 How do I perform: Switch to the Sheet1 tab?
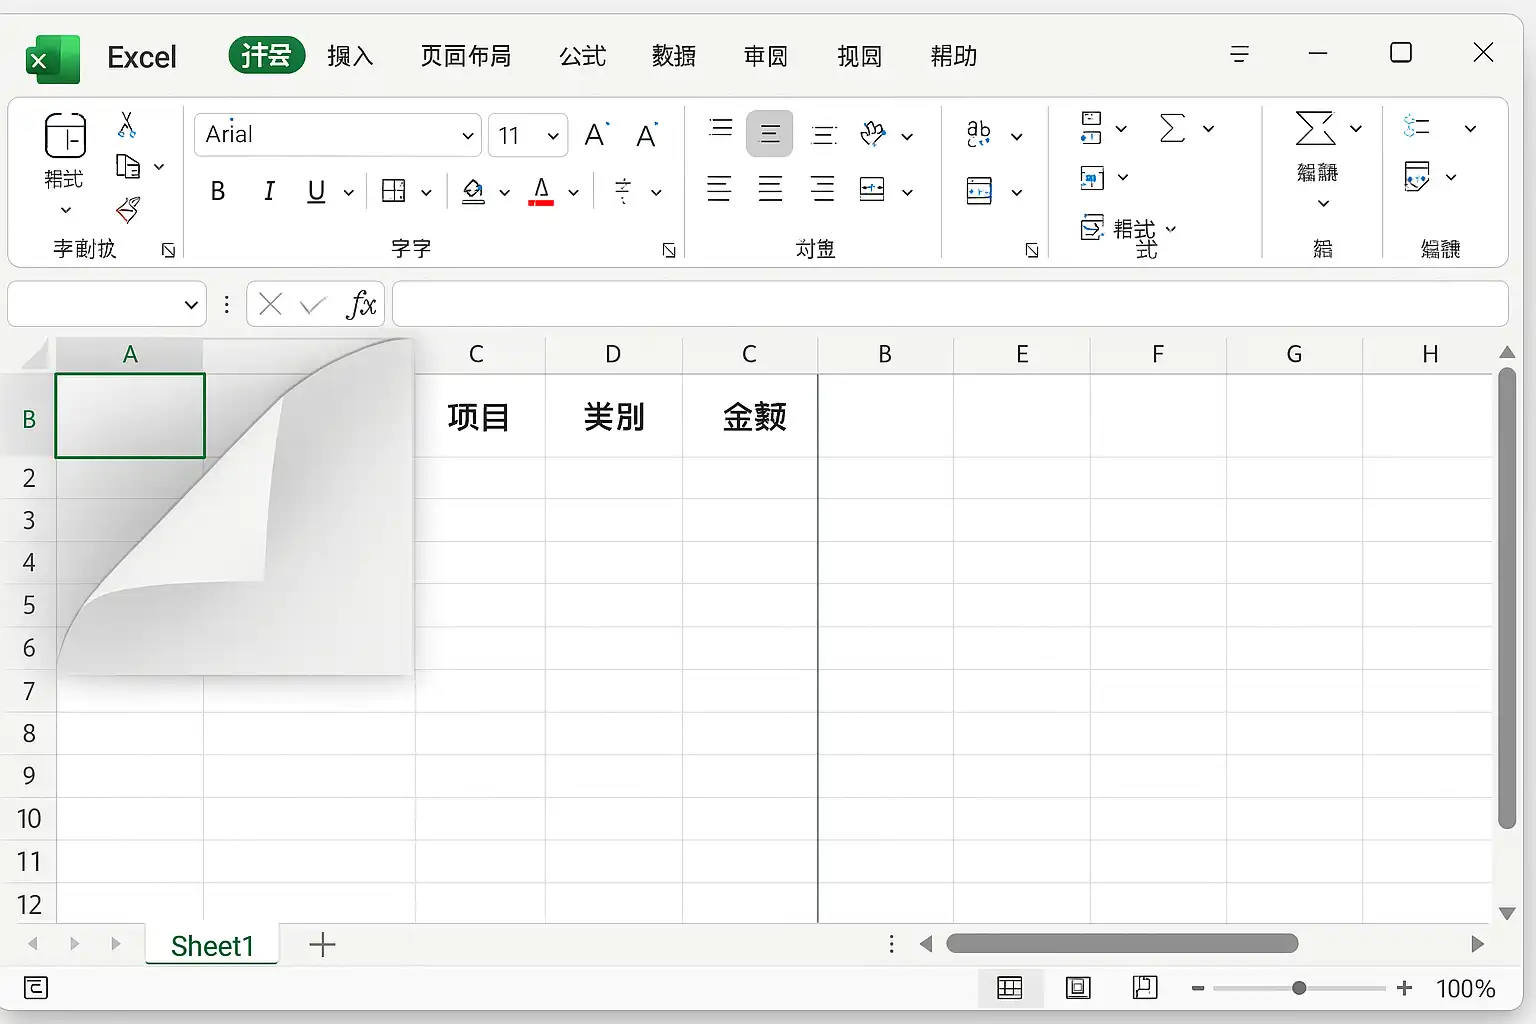coord(212,946)
